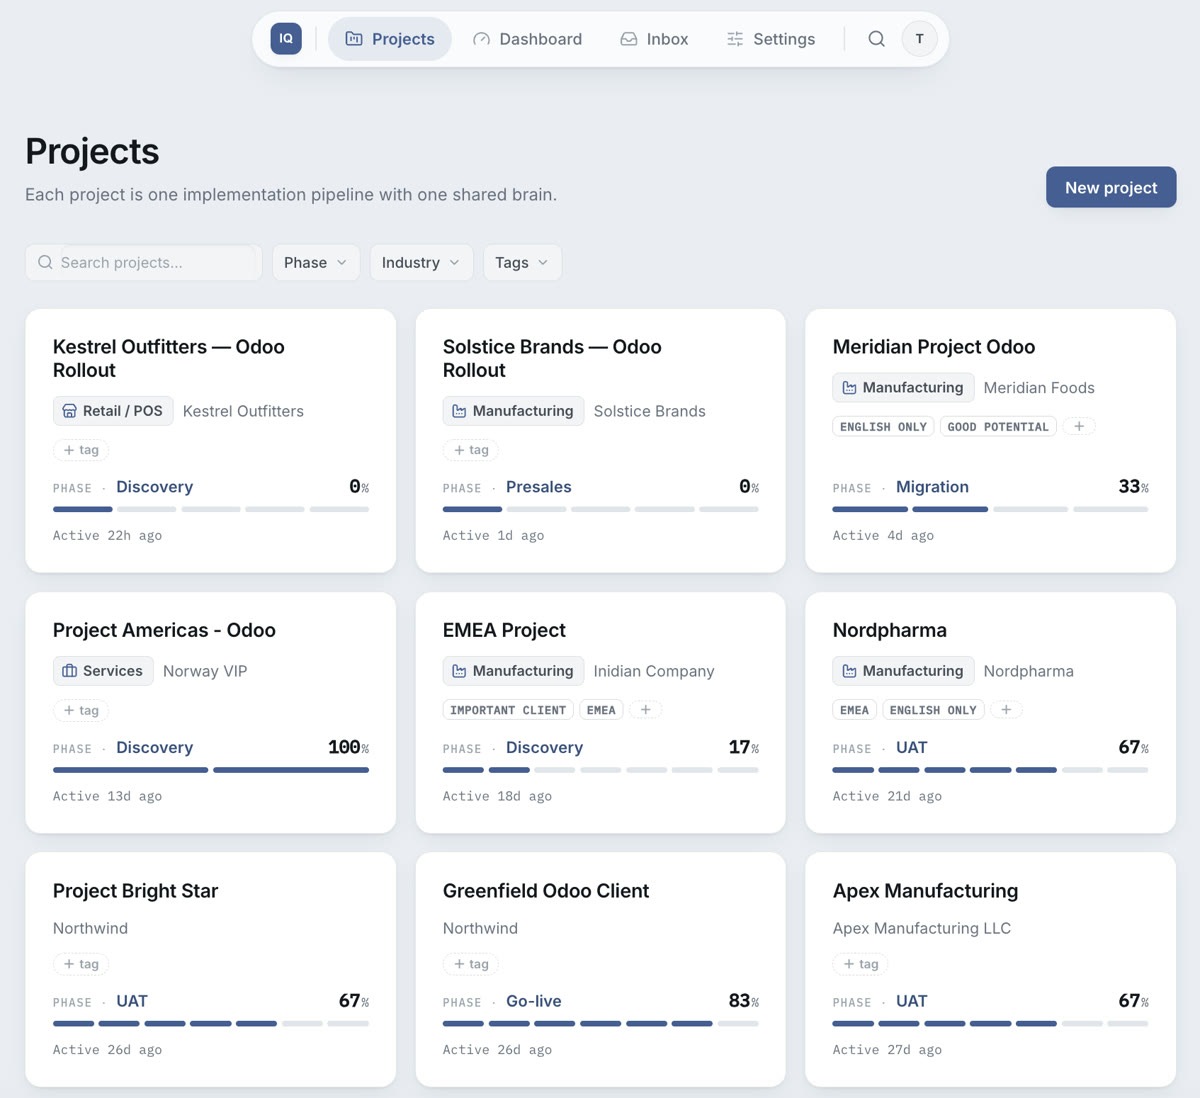Open the Settings tab
The height and width of the screenshot is (1098, 1200).
[x=771, y=39]
